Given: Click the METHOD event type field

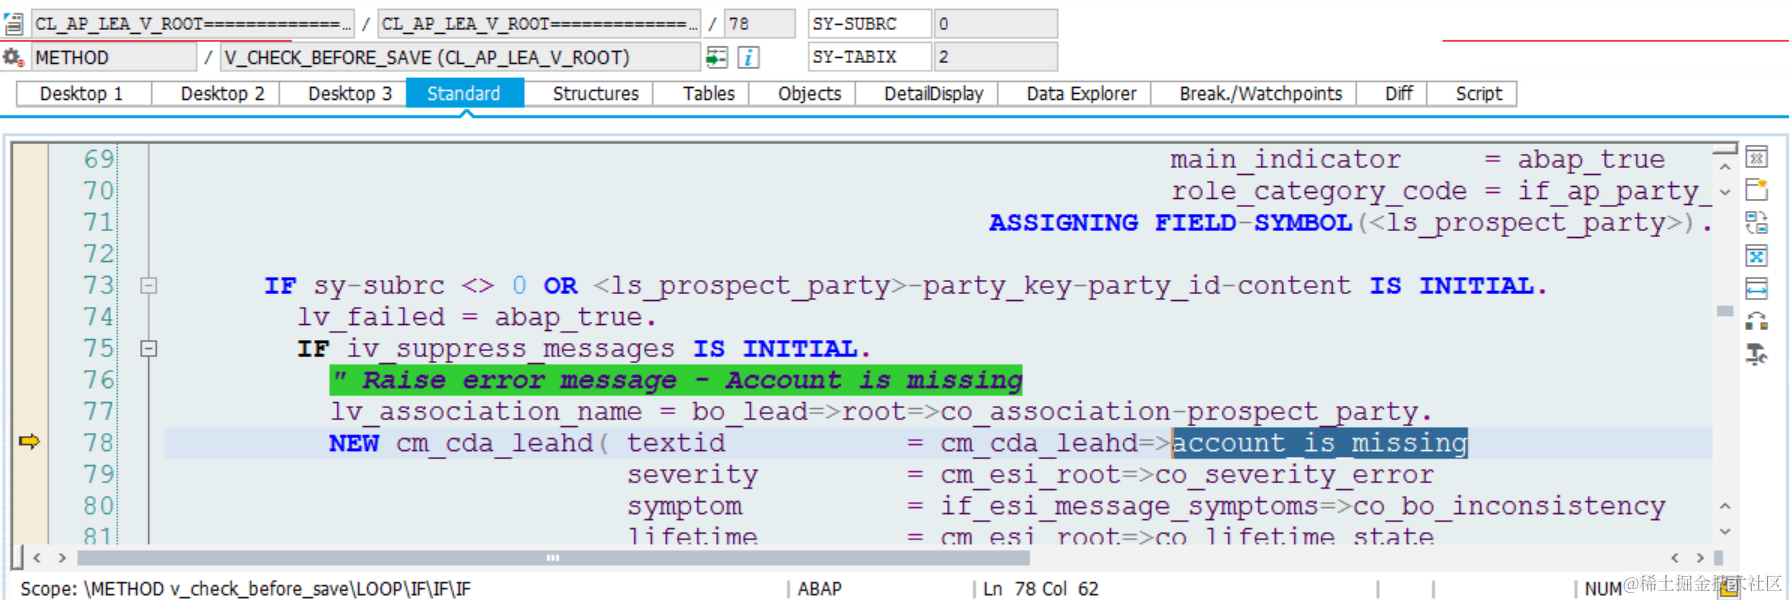Looking at the screenshot, I should pyautogui.click(x=113, y=57).
